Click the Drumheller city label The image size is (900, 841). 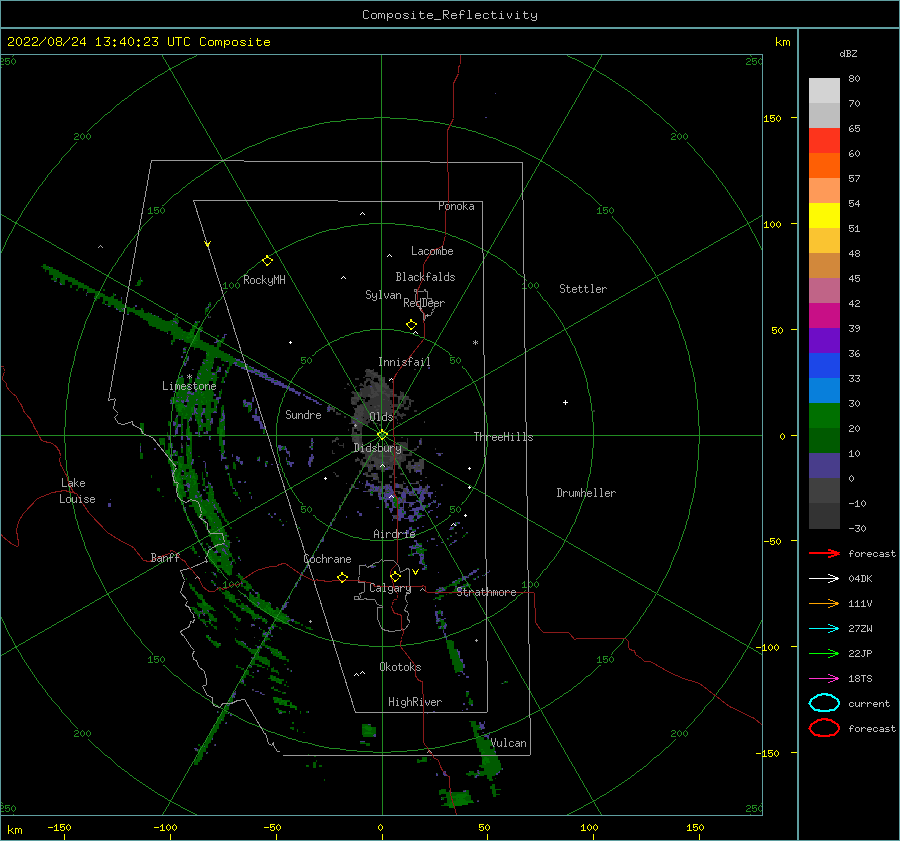586,493
